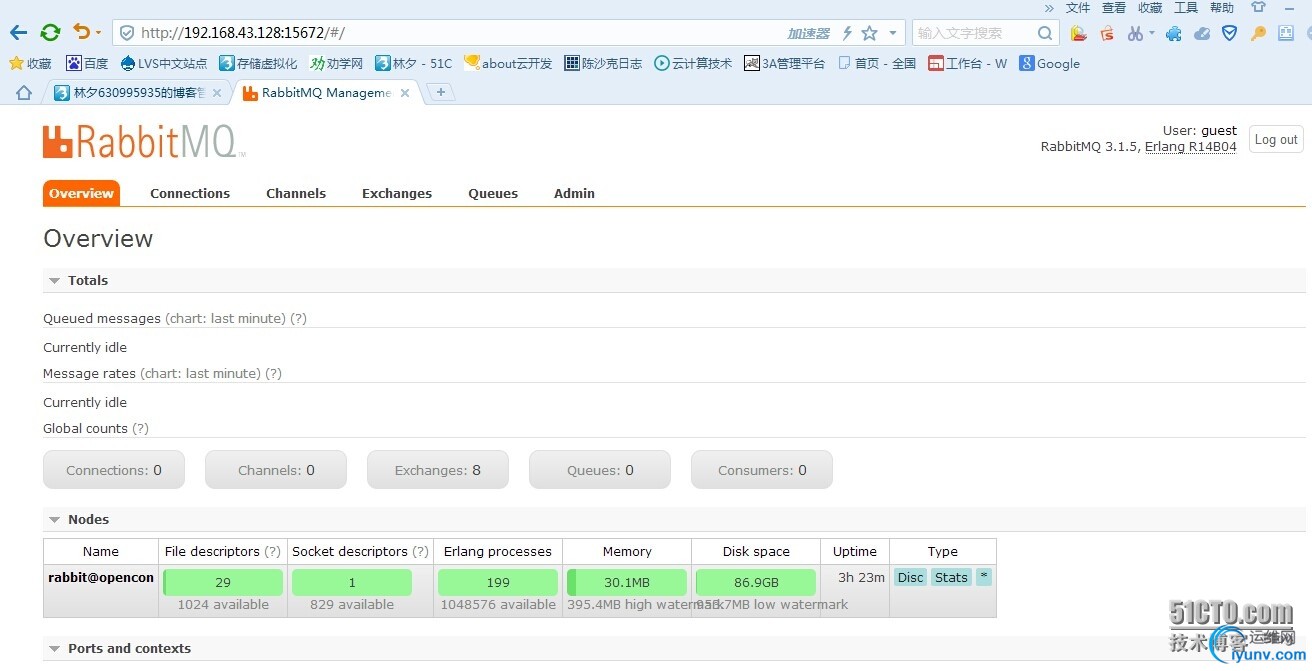The height and width of the screenshot is (671, 1312).
Task: Click the Connections: 0 count button
Action: coord(114,470)
